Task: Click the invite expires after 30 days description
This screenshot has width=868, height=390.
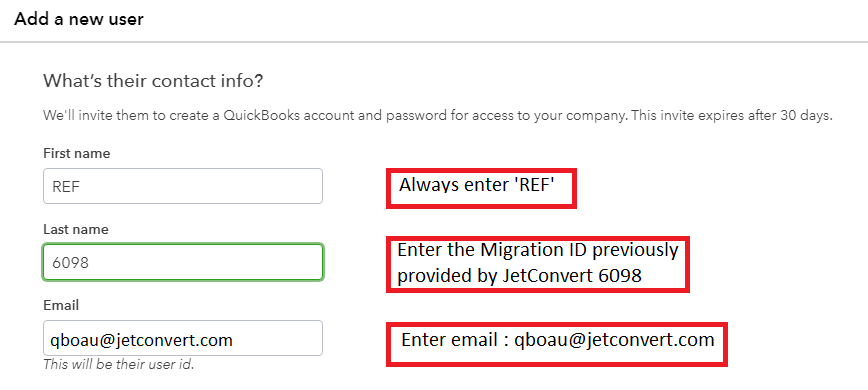Action: (x=438, y=116)
